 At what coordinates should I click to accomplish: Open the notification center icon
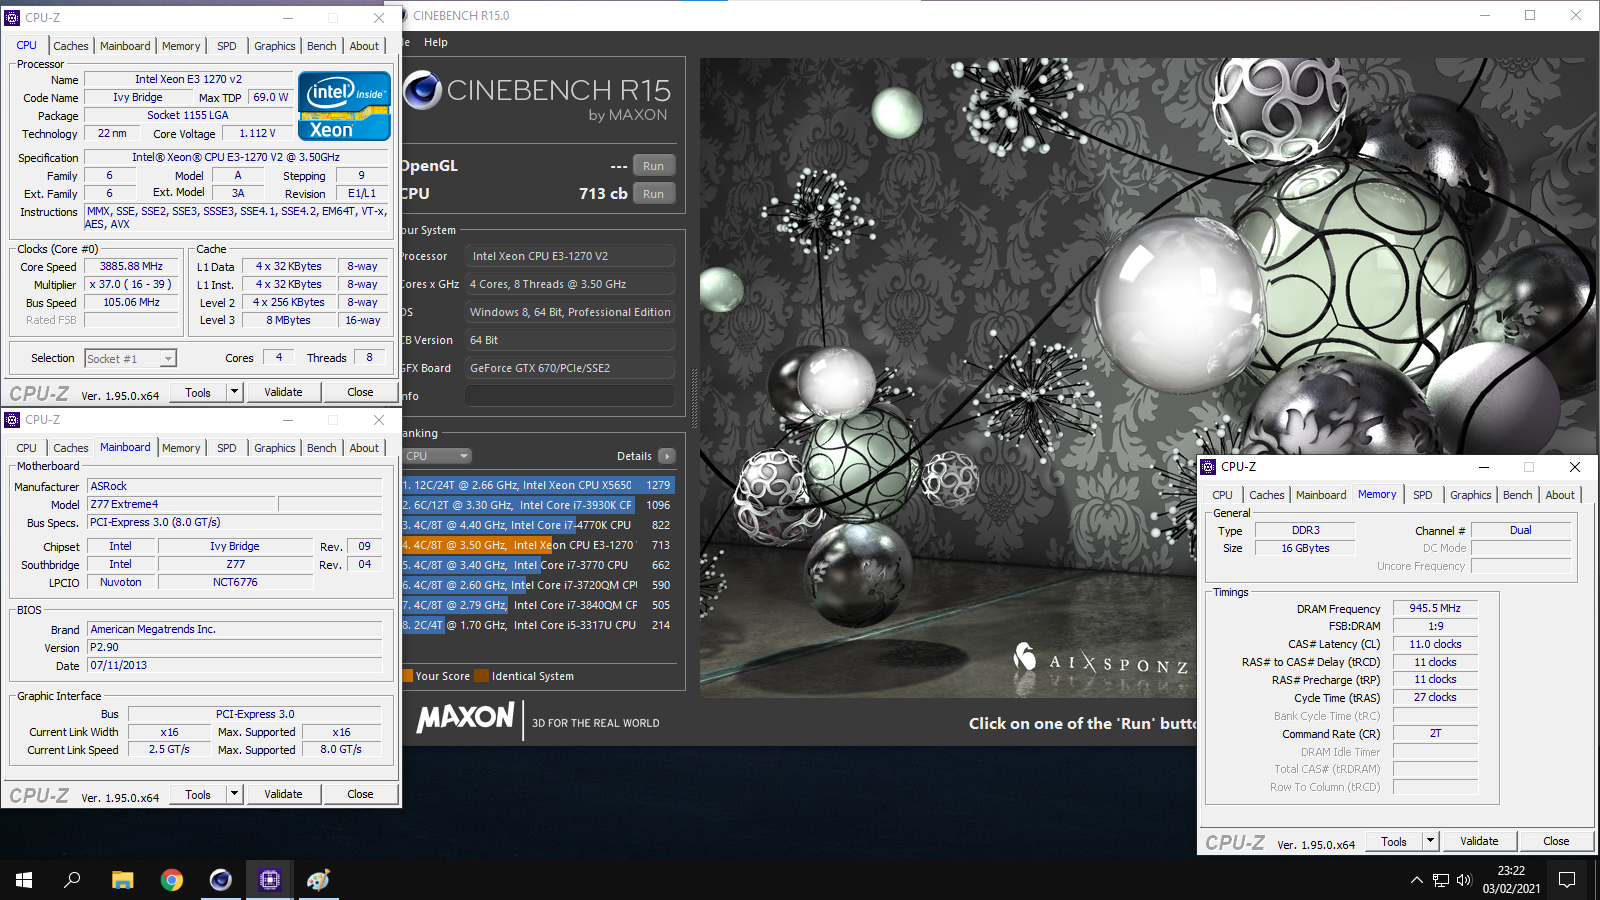click(1567, 880)
